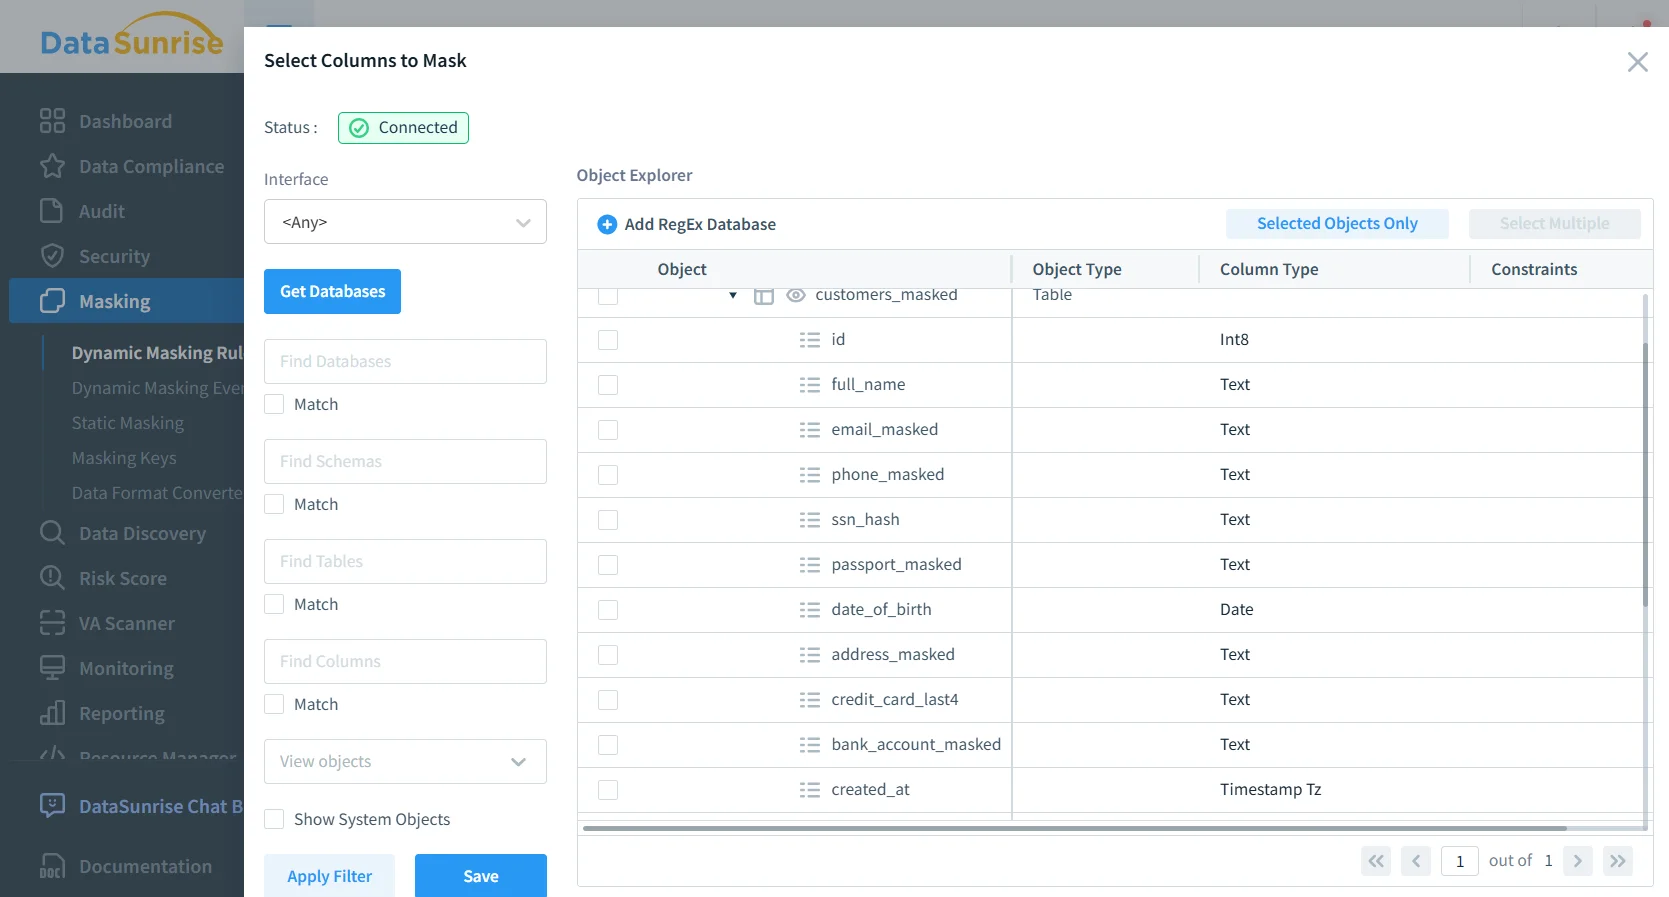Enable Show System Objects checkbox
Viewport: 1669px width, 897px height.
click(274, 820)
